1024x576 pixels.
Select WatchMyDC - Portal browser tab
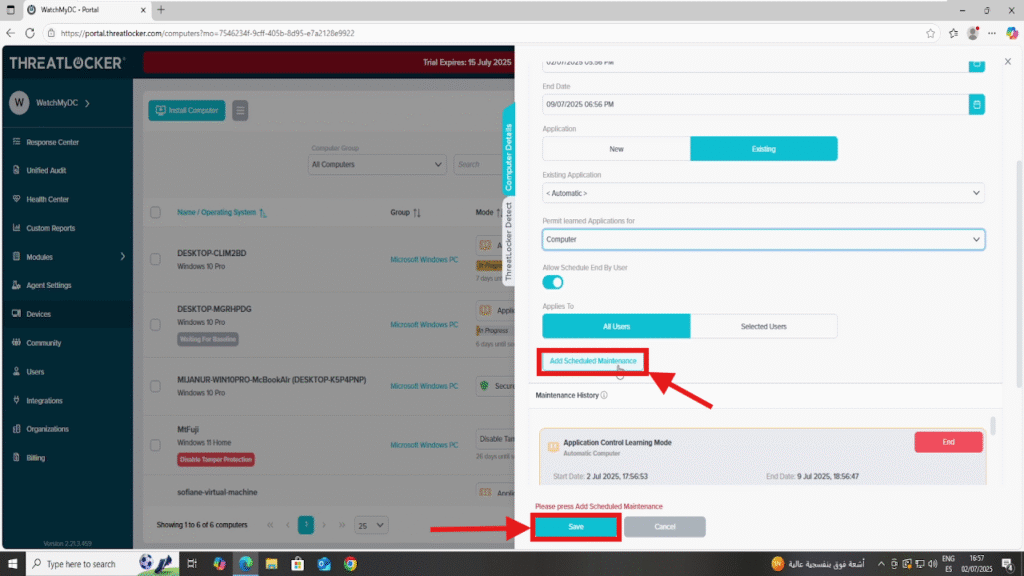tap(85, 10)
